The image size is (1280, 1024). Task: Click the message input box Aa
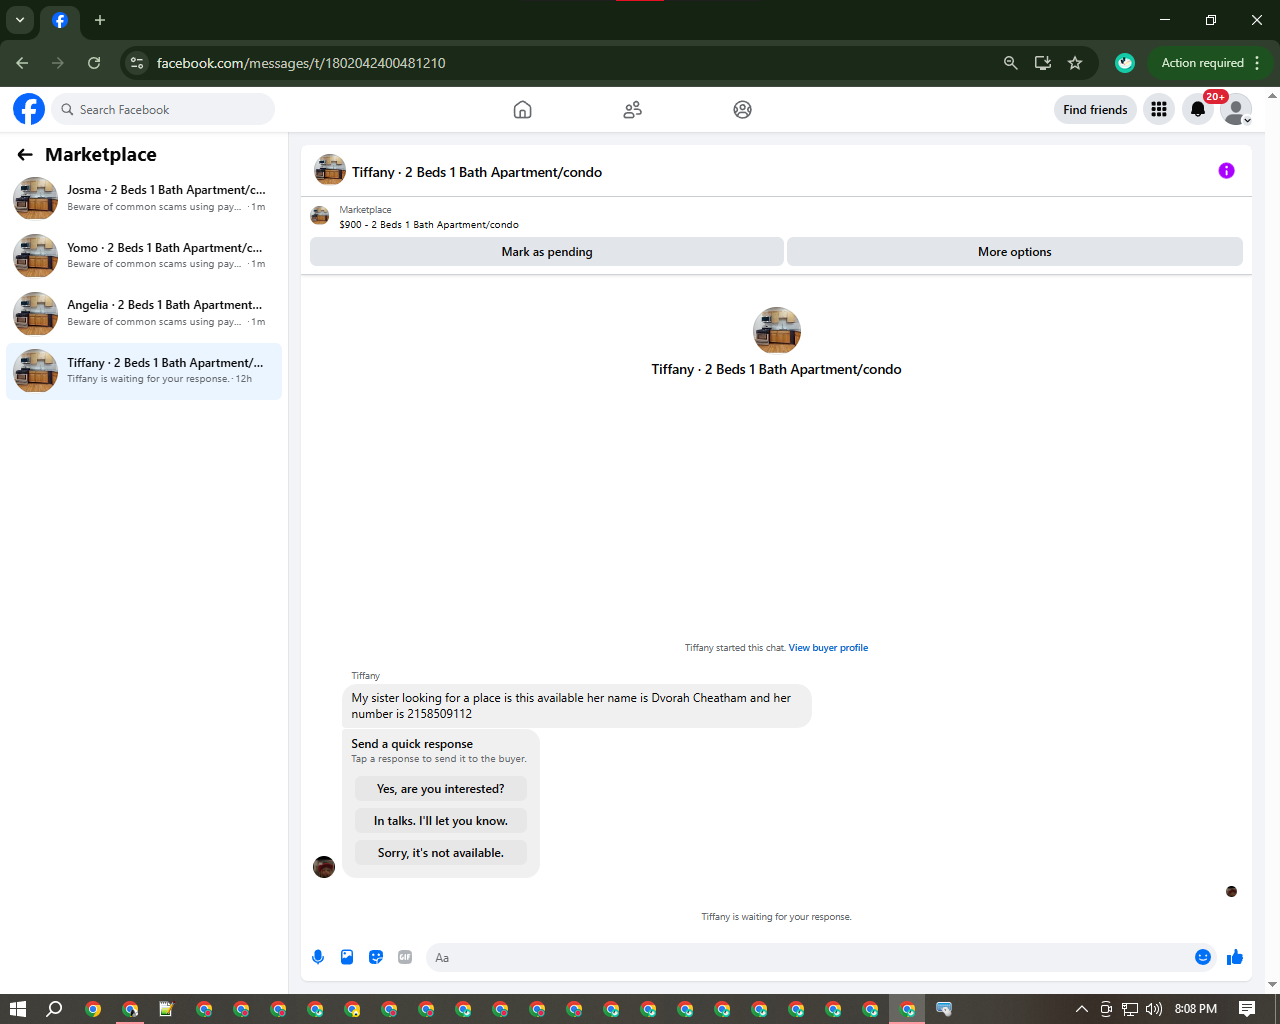pyautogui.click(x=808, y=957)
